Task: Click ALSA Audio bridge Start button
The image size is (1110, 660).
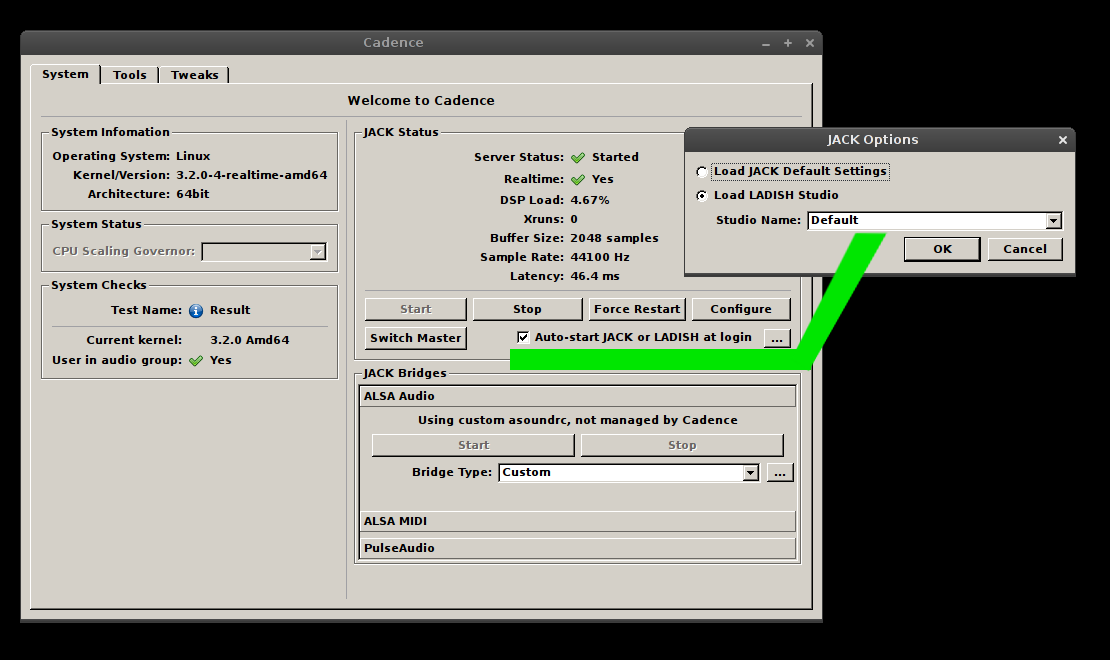Action: (x=473, y=445)
